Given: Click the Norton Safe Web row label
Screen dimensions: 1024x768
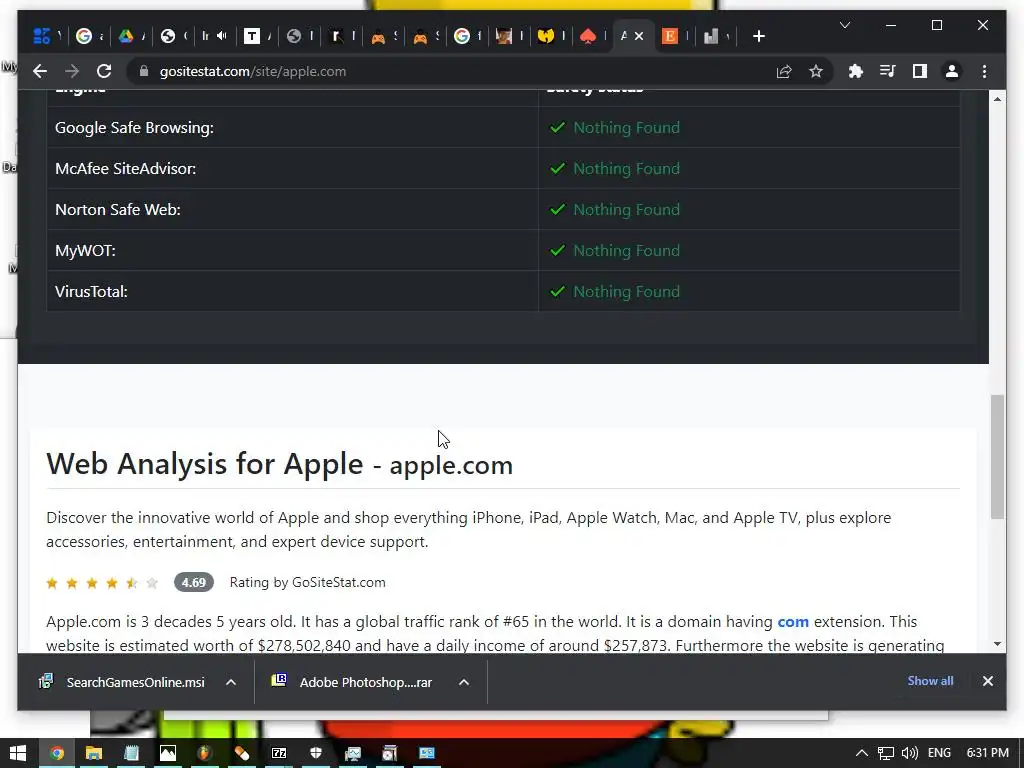Looking at the screenshot, I should point(118,210).
